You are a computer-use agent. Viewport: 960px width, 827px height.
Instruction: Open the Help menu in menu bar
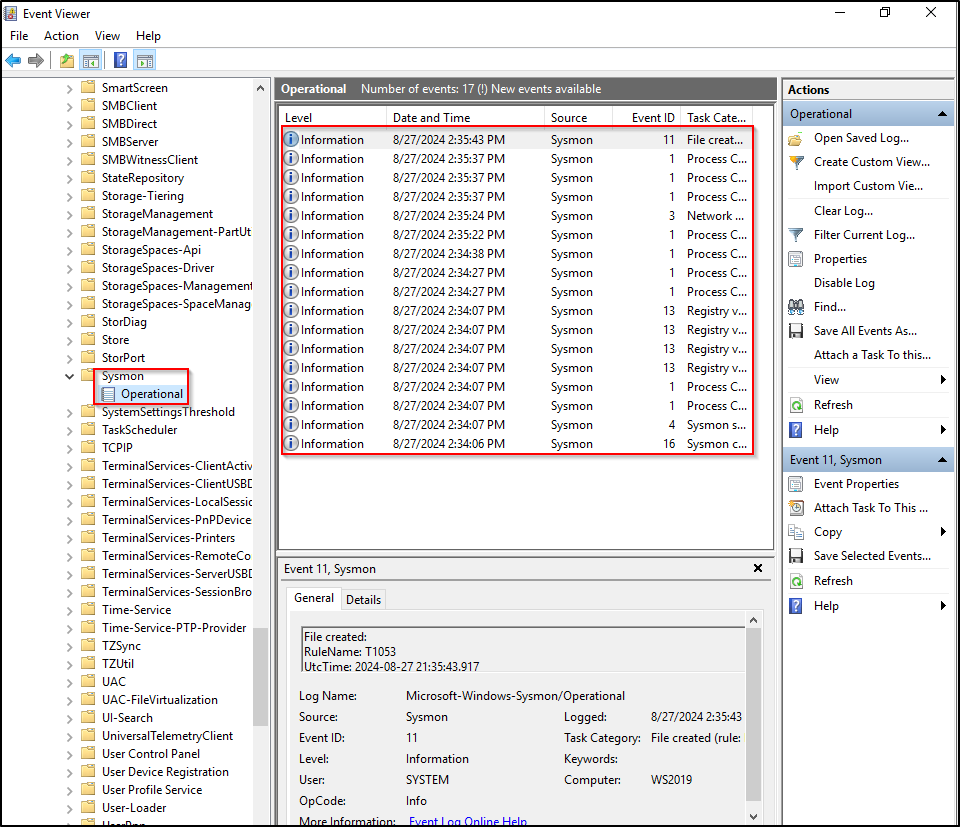(x=148, y=36)
